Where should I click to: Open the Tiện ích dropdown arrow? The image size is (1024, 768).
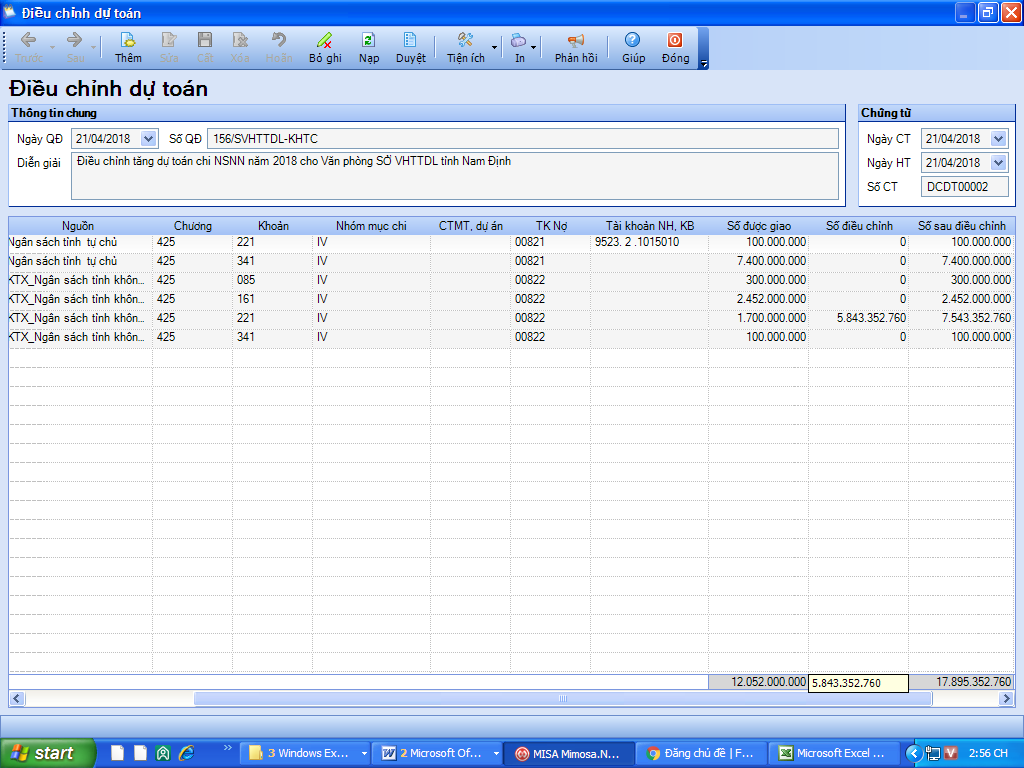point(494,48)
